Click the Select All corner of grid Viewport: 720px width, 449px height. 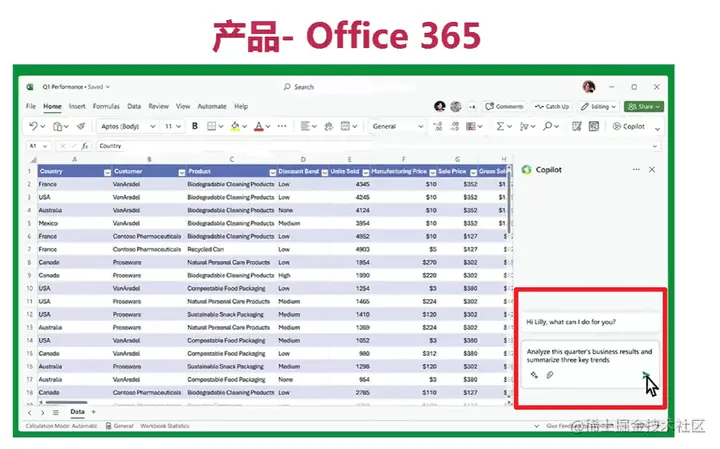(x=33, y=159)
